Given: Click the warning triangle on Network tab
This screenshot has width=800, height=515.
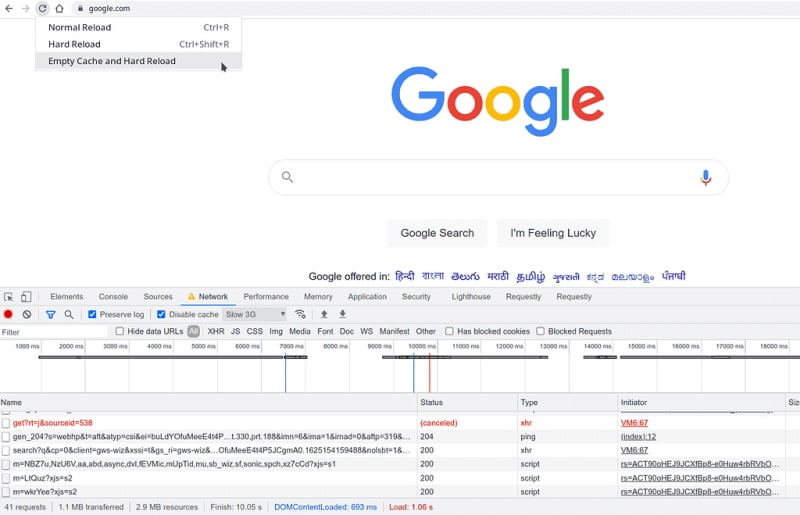Looking at the screenshot, I should [191, 297].
